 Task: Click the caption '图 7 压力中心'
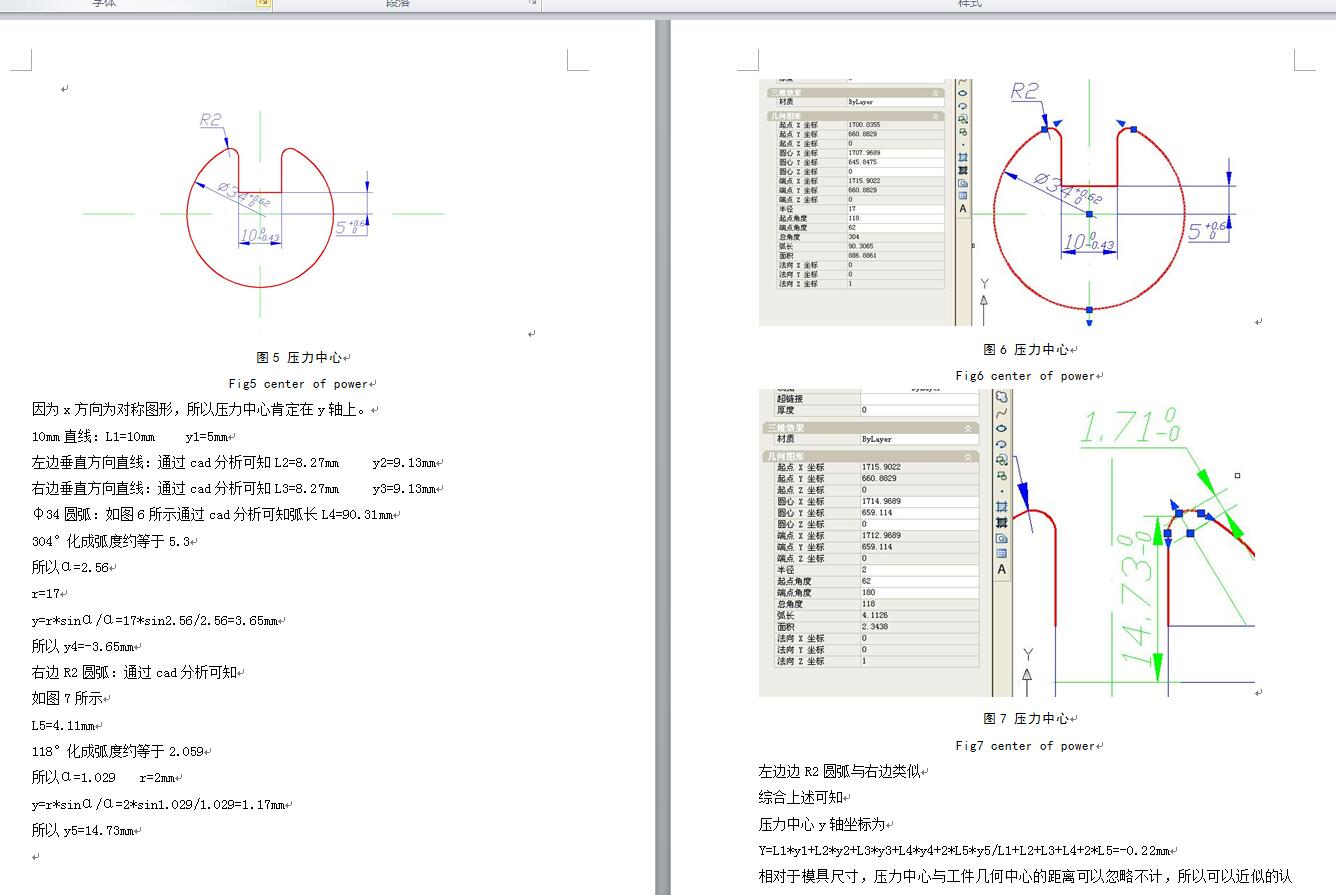[x=1026, y=718]
